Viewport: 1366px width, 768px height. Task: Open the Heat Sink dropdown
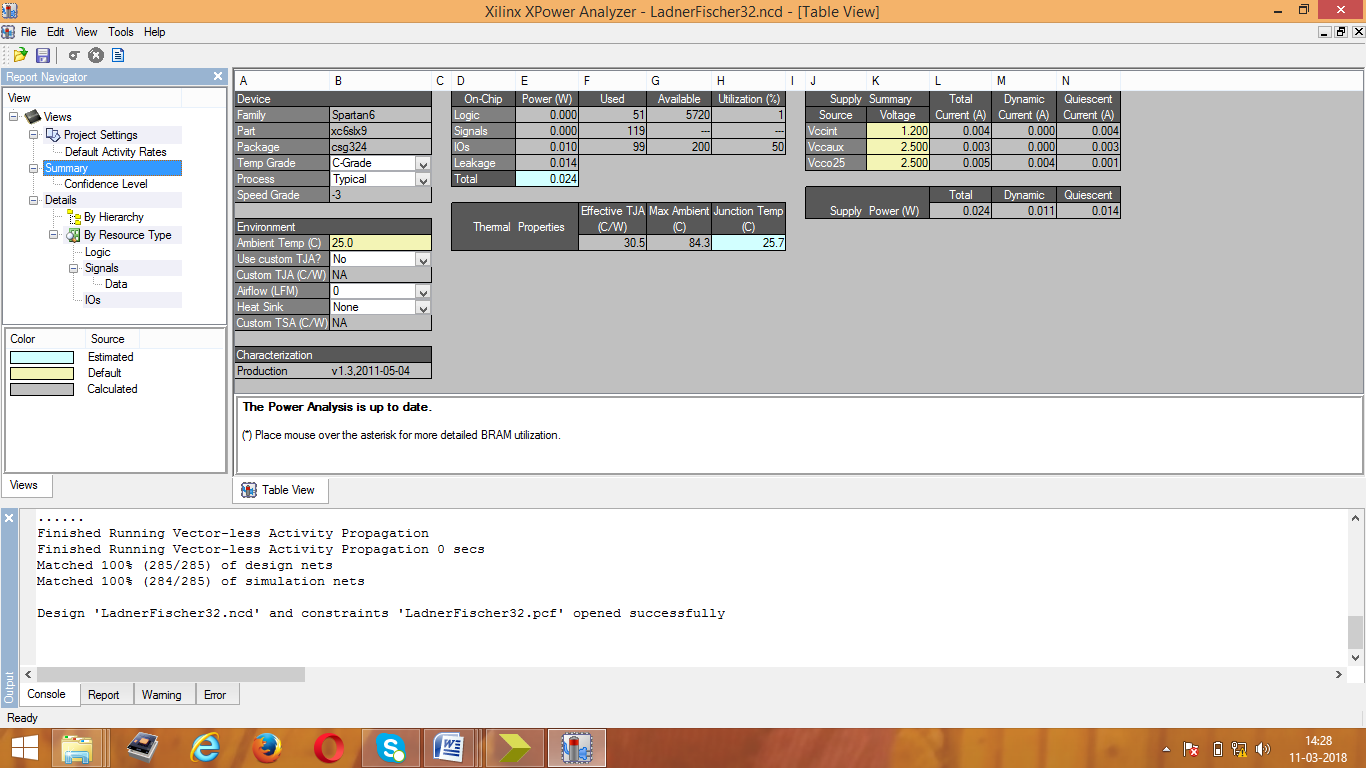click(x=423, y=307)
